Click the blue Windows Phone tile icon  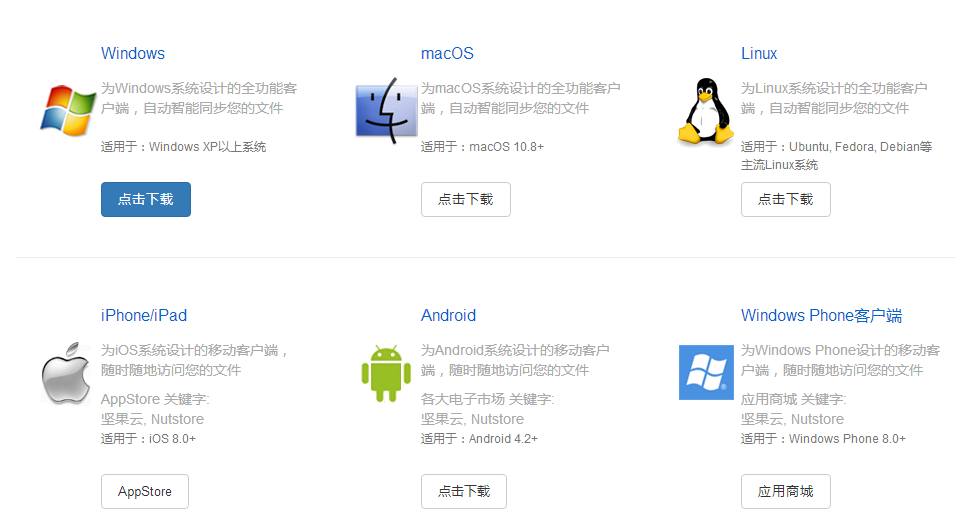[x=706, y=372]
